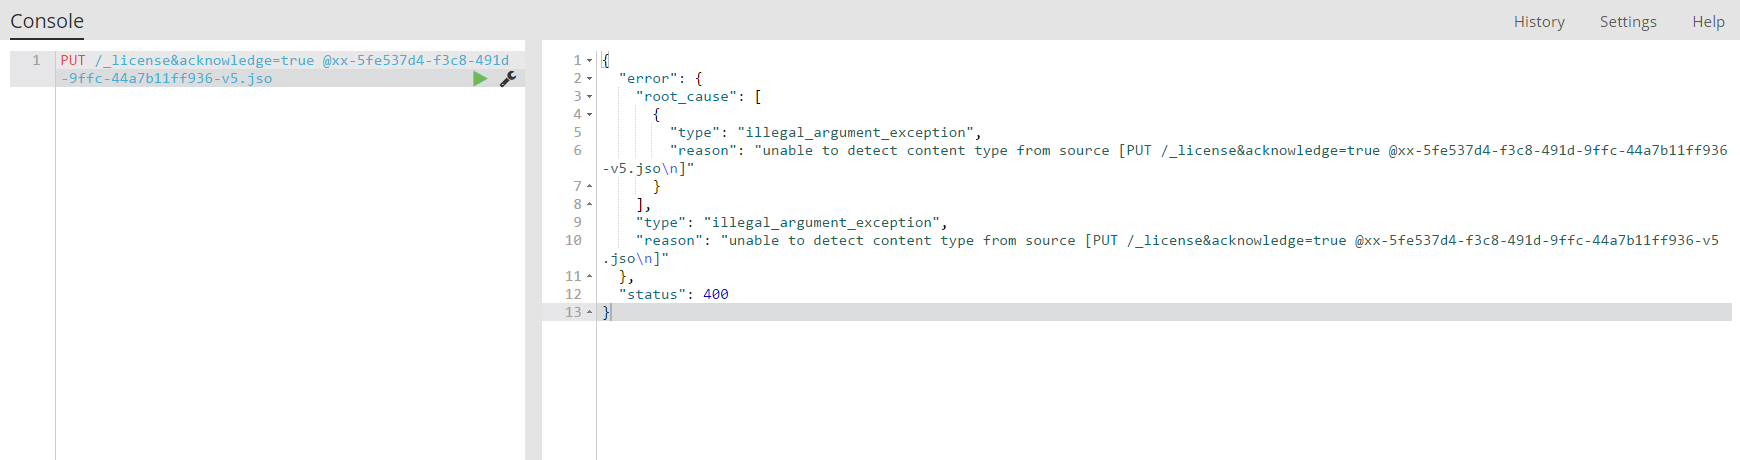
Task: Collapse fold arrow on line 2 "error"
Action: tap(589, 78)
